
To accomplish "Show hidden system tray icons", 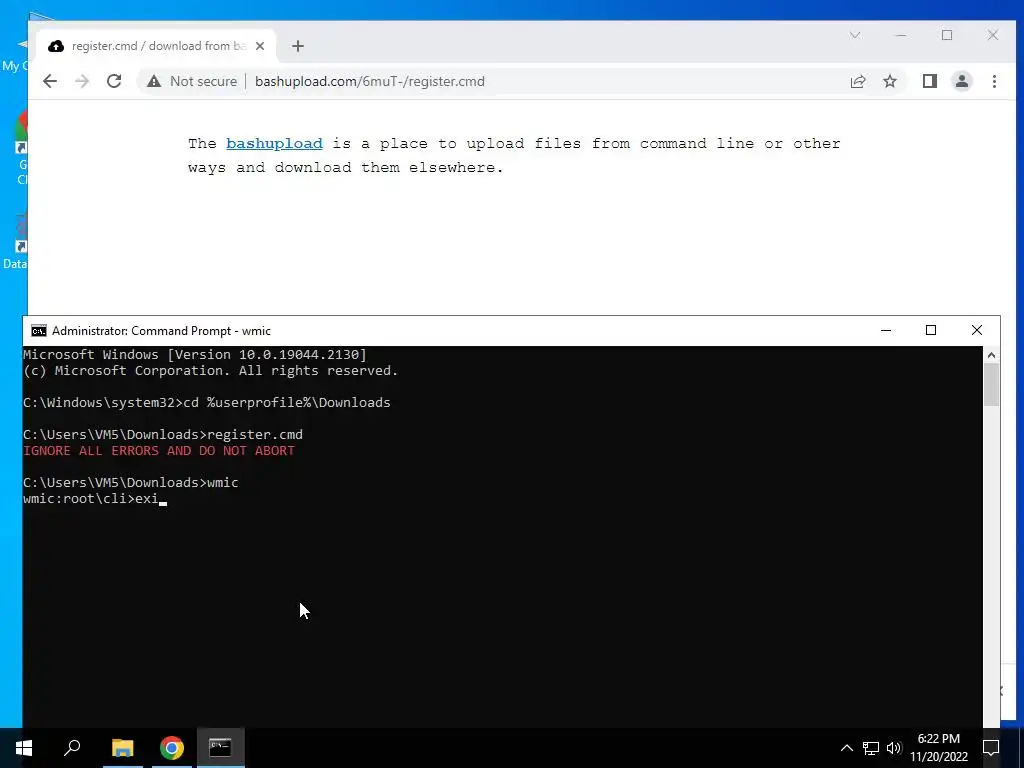I will 846,748.
